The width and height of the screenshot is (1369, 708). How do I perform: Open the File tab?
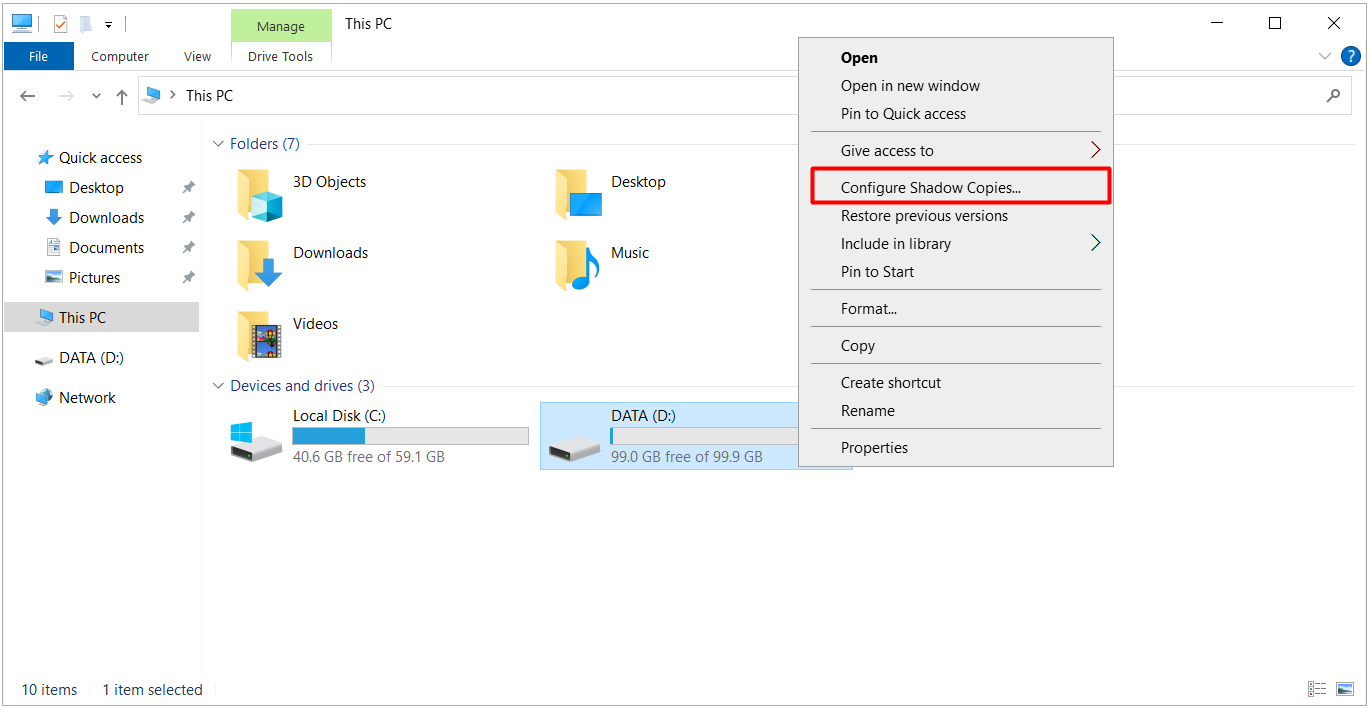click(39, 56)
